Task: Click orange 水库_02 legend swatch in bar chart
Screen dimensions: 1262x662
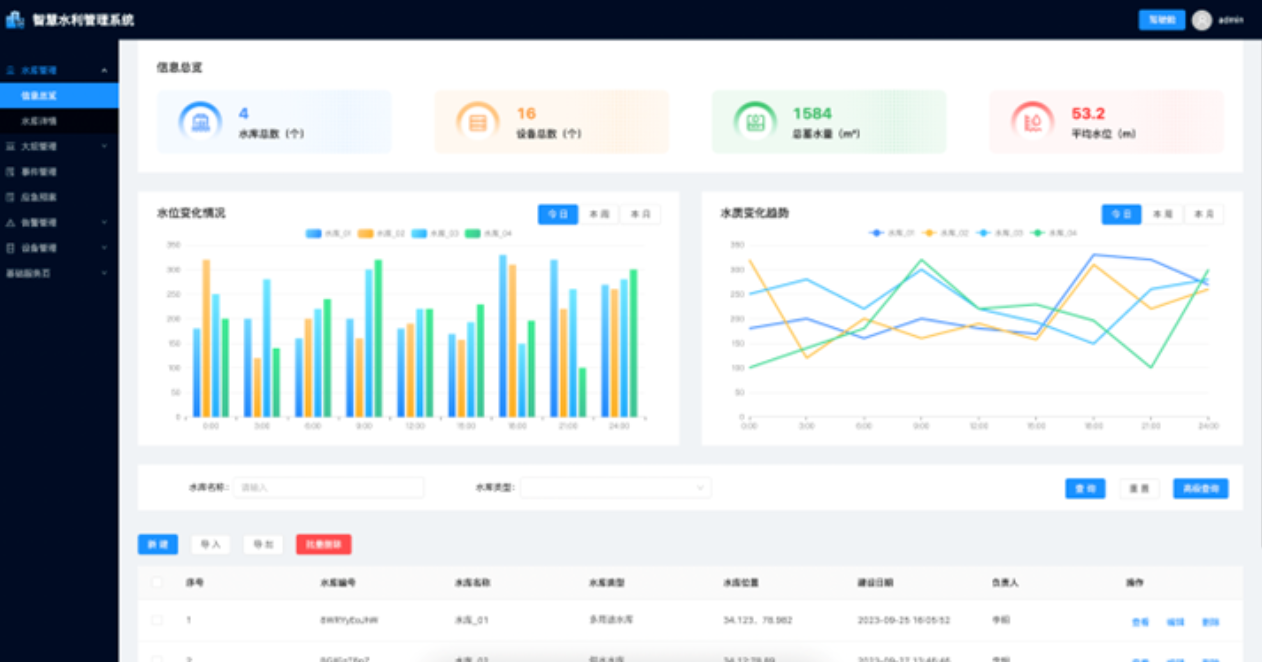Action: coord(366,233)
